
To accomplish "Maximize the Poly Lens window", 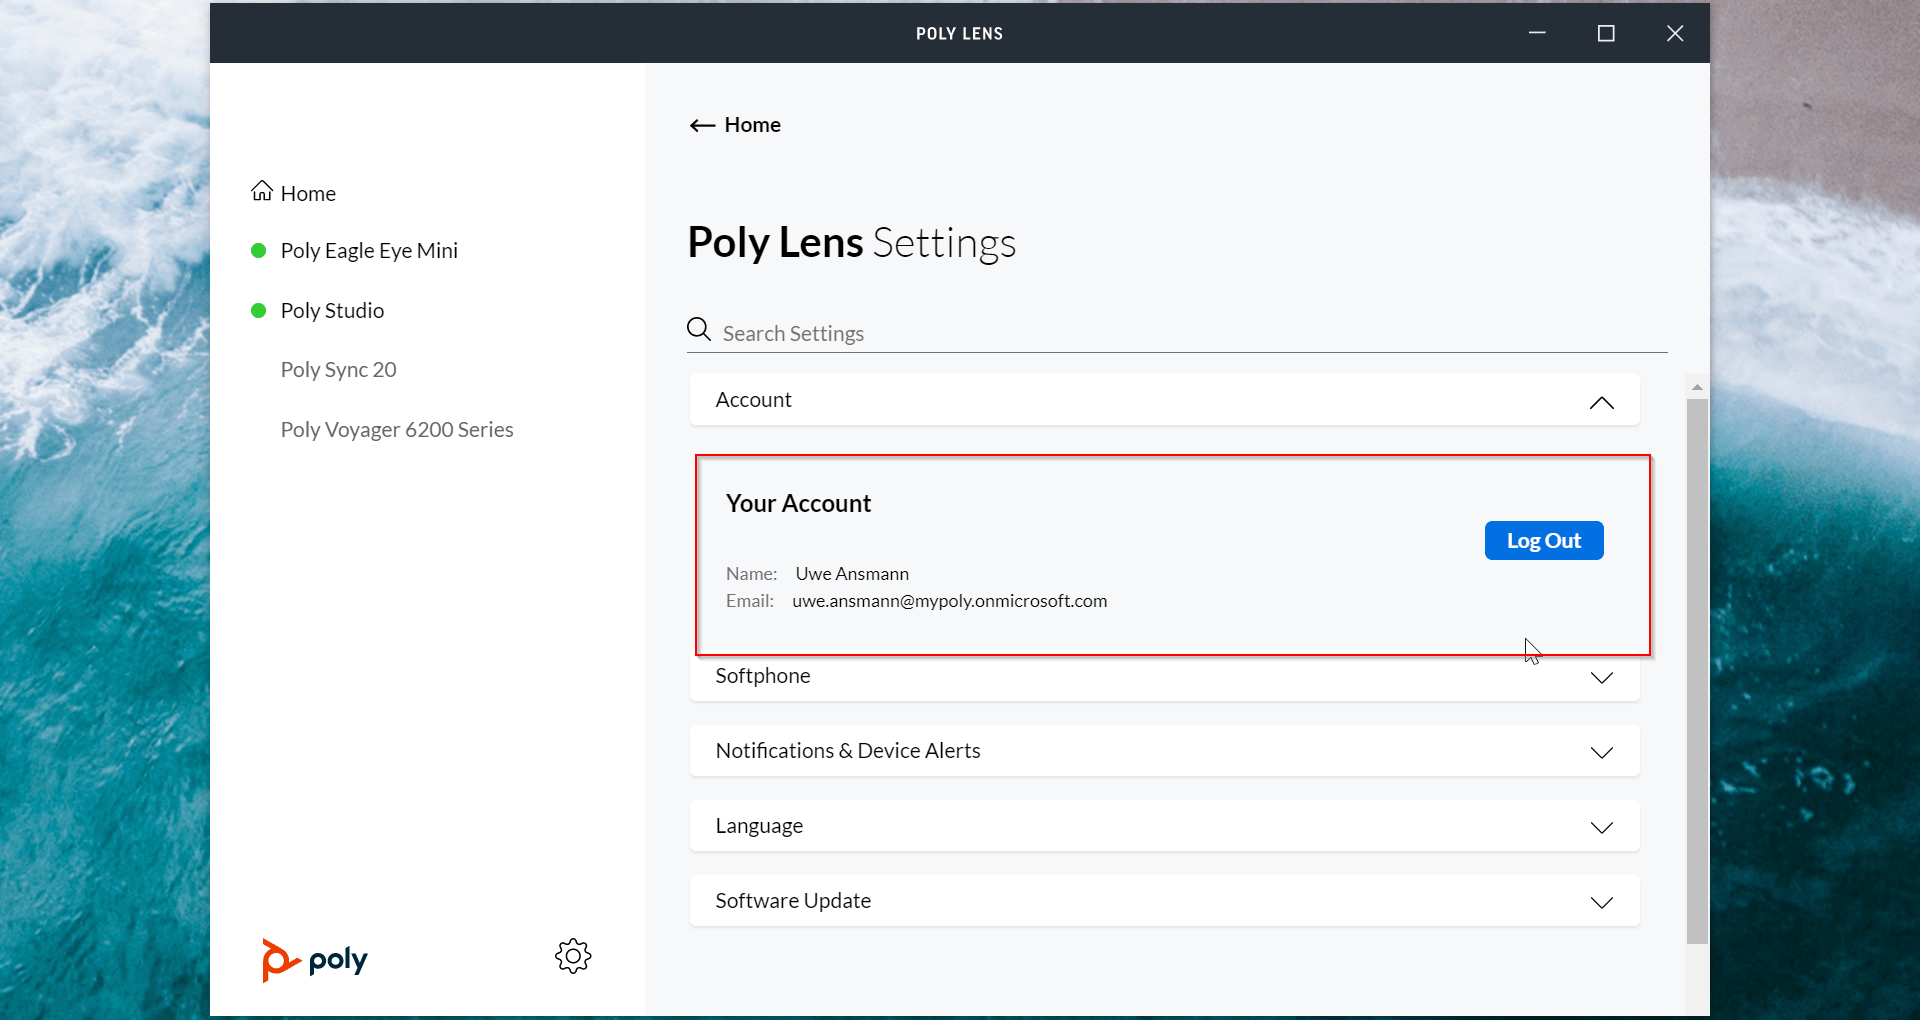I will [1606, 33].
